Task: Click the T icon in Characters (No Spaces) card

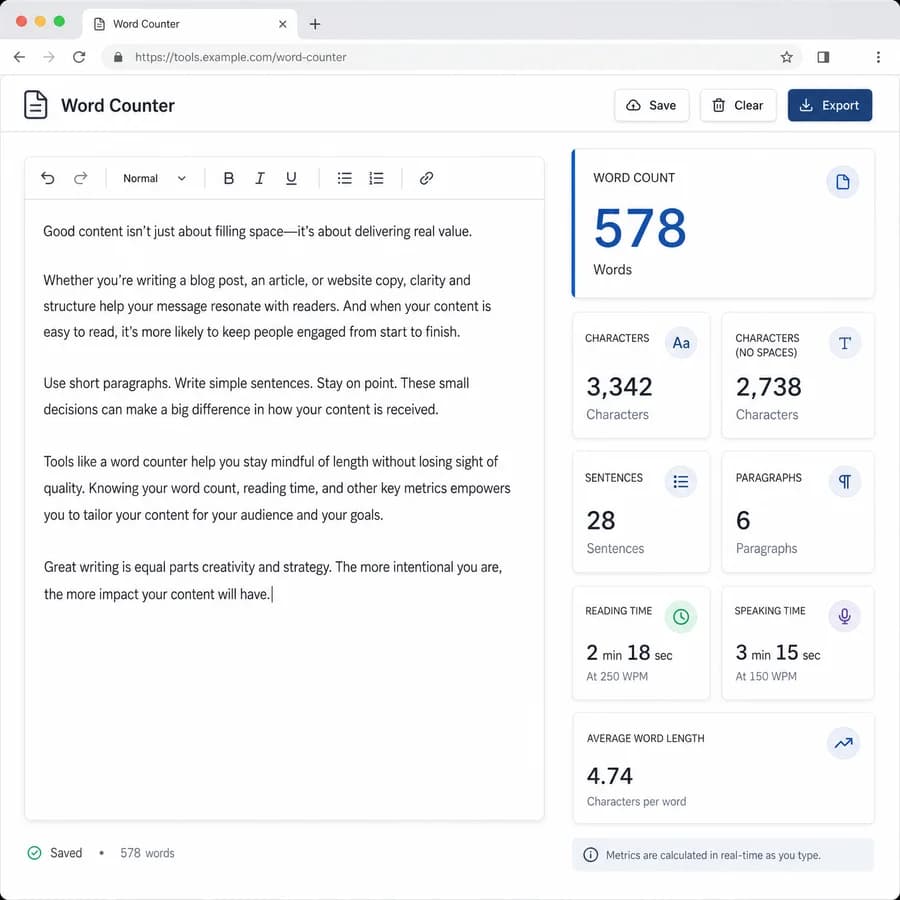Action: pyautogui.click(x=844, y=343)
